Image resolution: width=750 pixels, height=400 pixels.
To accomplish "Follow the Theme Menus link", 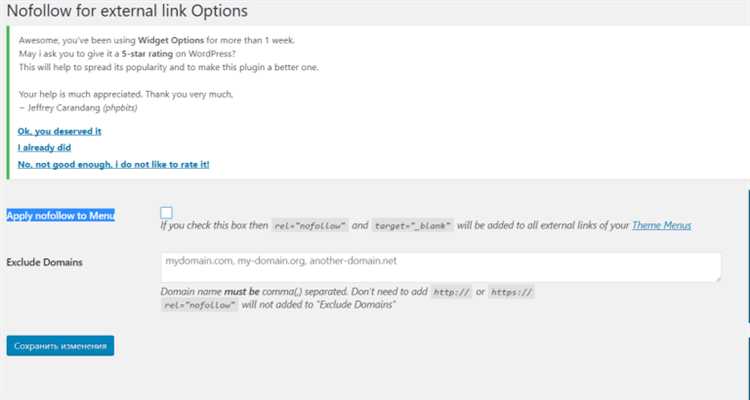I will tap(662, 225).
